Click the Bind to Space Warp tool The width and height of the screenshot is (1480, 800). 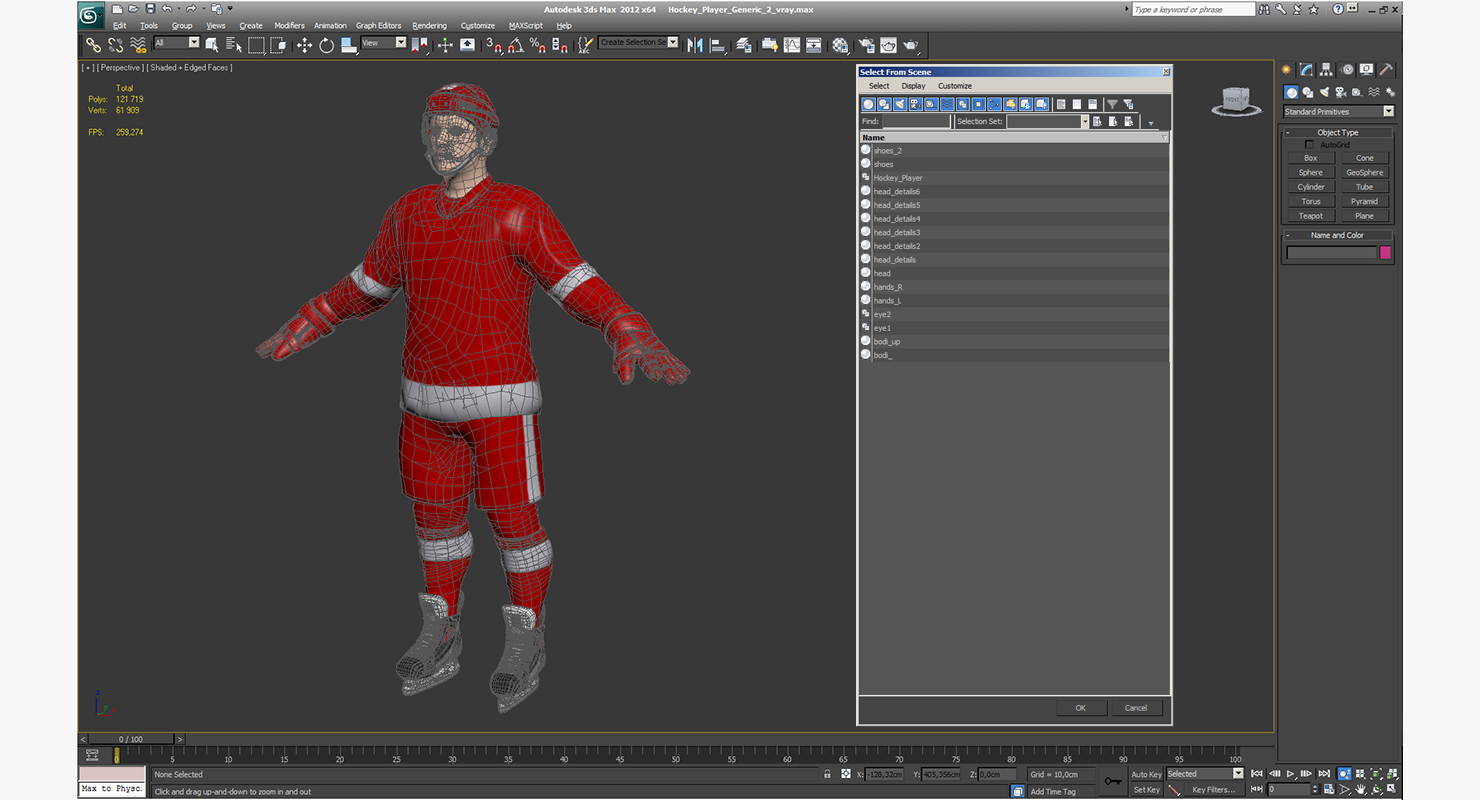(138, 44)
